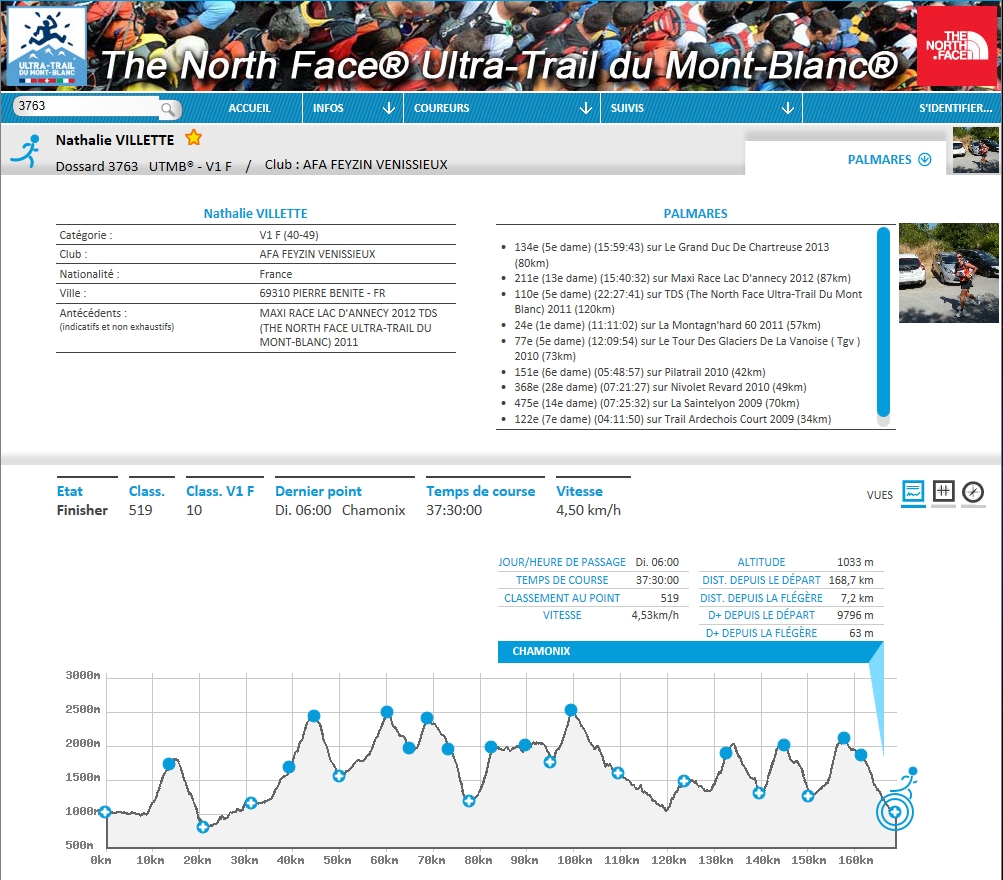Select the profile chart view icon
This screenshot has height=880, width=1003.
(913, 492)
